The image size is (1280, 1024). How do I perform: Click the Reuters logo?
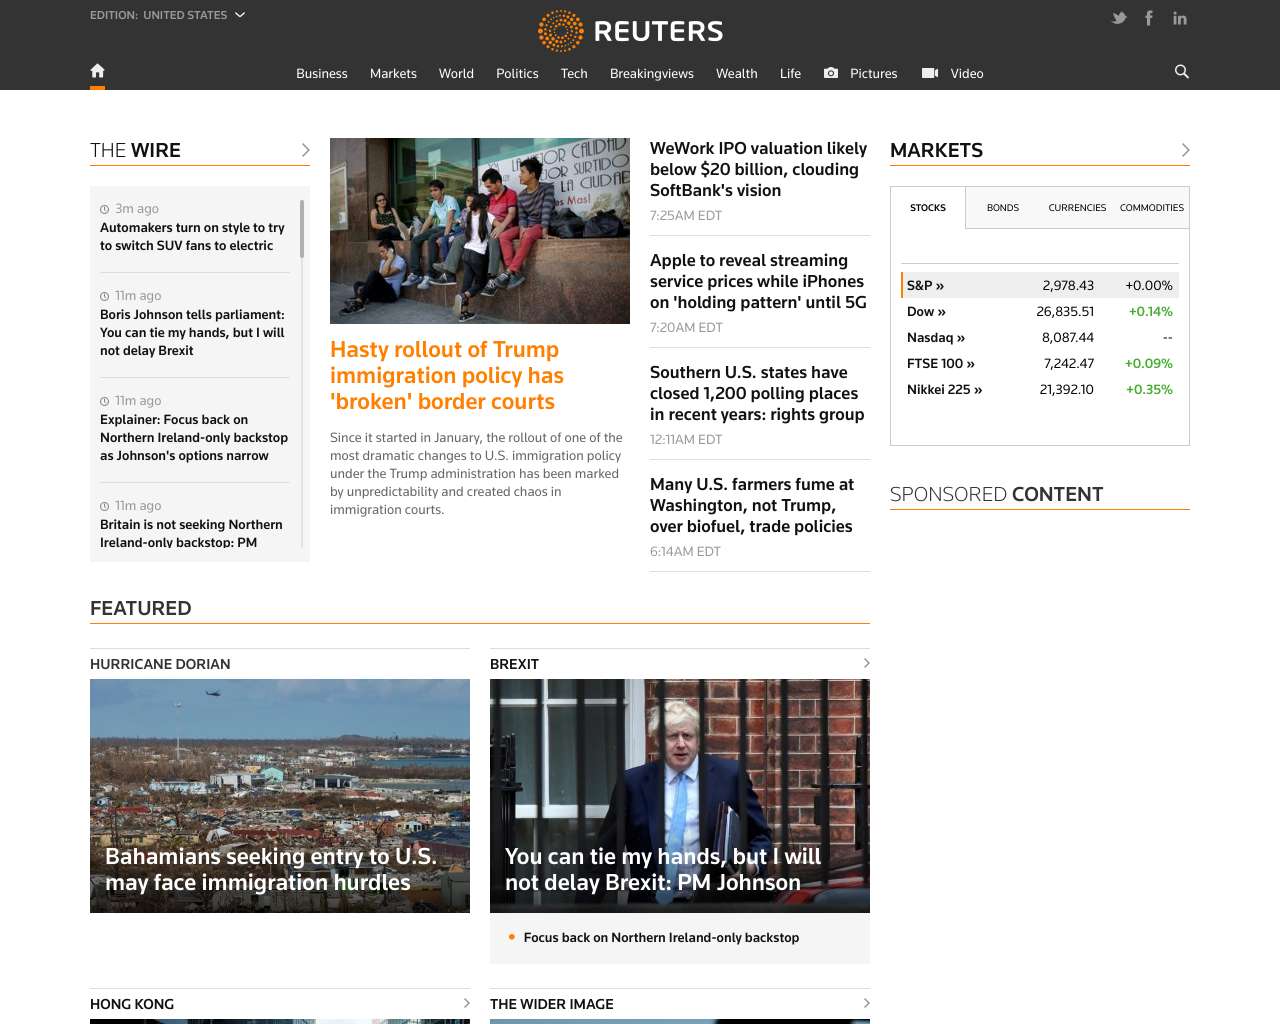(630, 31)
